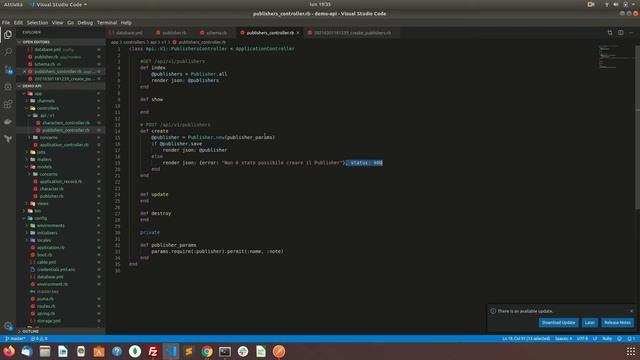The width and height of the screenshot is (640, 360).
Task: Open the Help icon in the dock
Action: [x=117, y=351]
